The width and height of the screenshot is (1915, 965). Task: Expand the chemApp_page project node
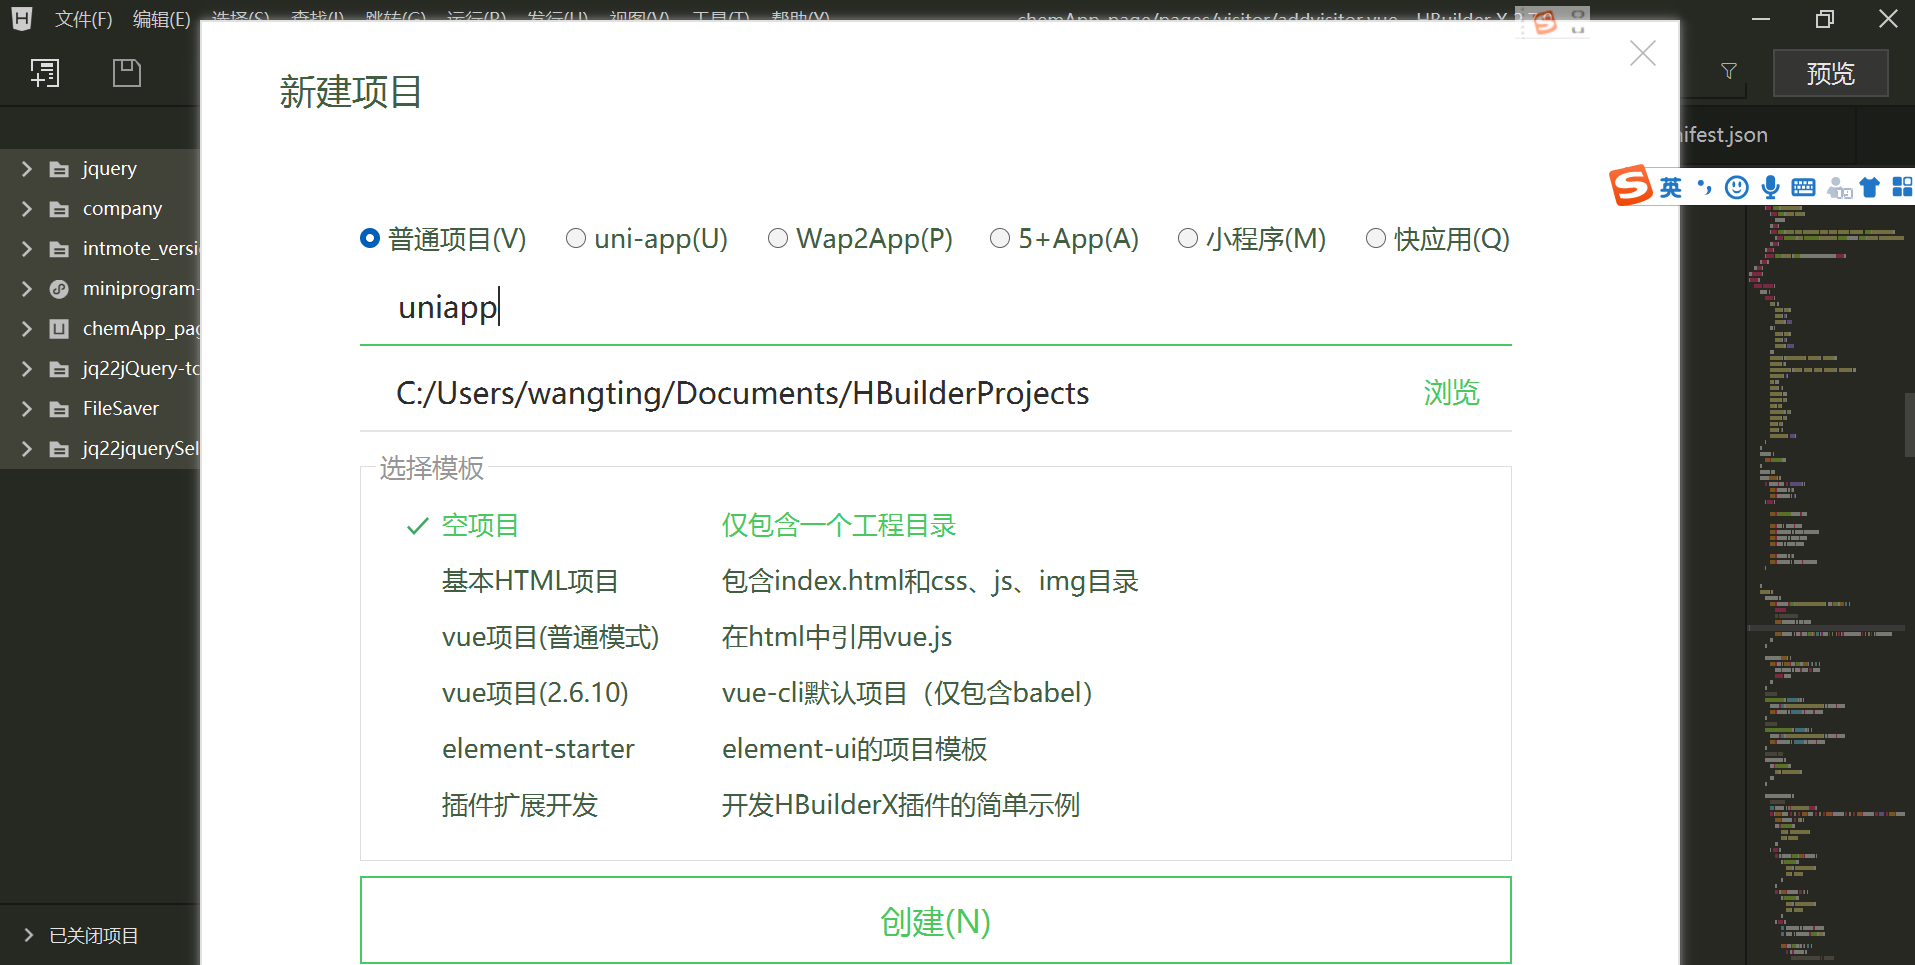(27, 329)
